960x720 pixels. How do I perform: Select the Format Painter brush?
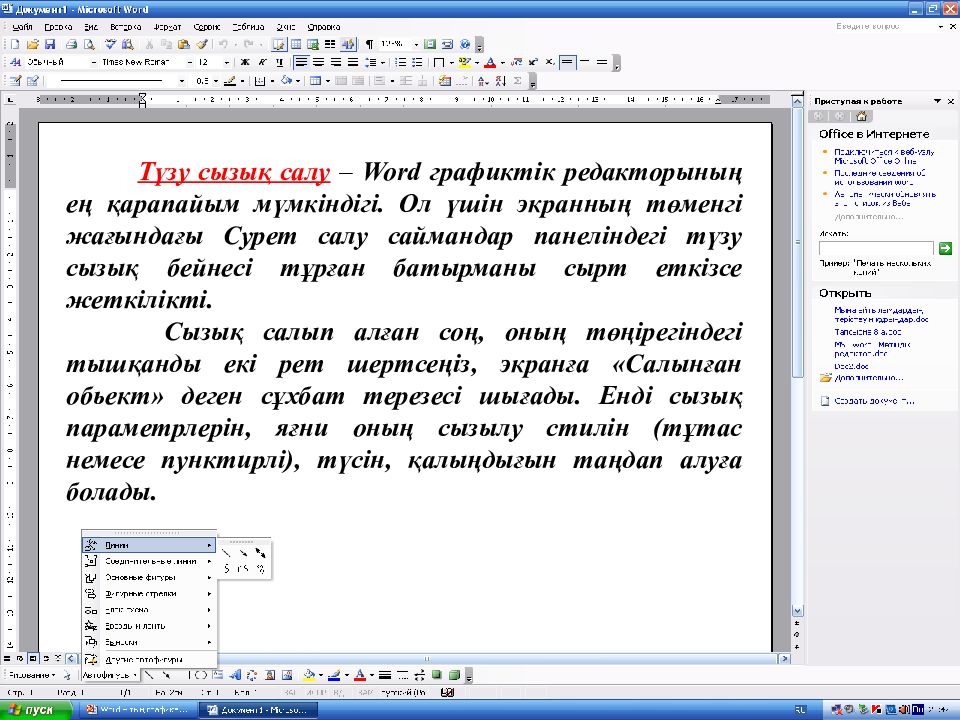[x=202, y=44]
